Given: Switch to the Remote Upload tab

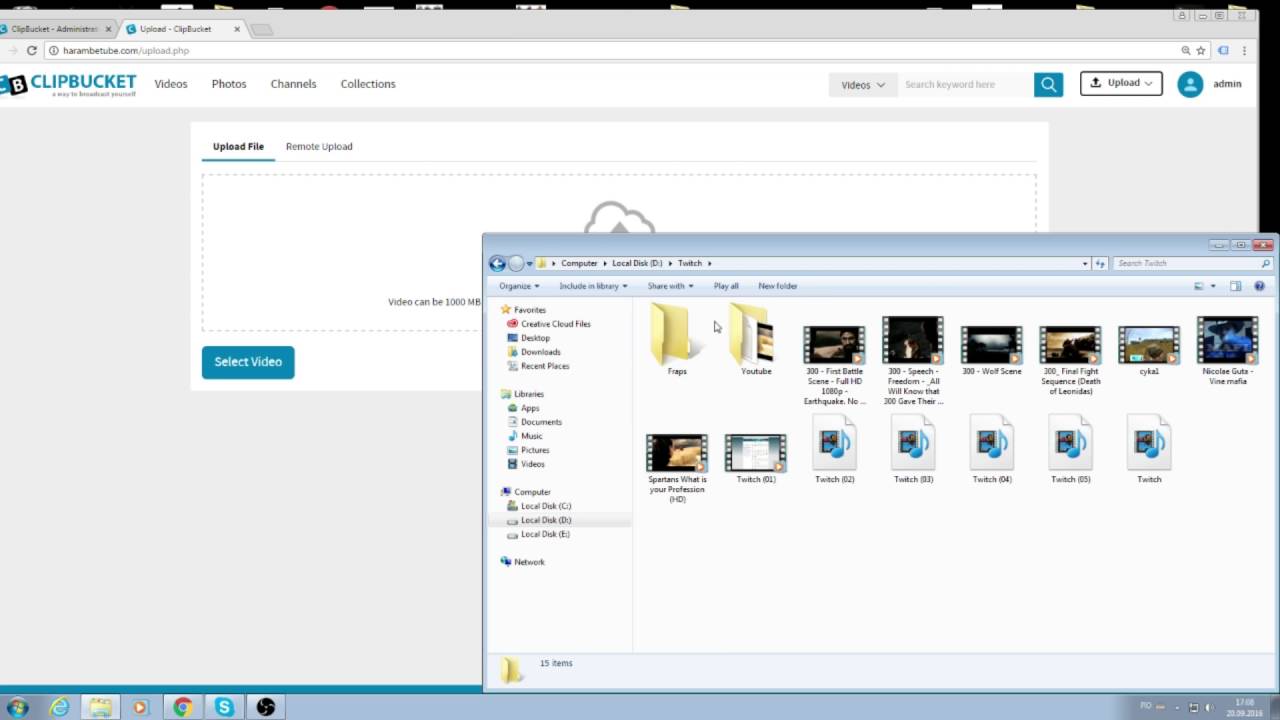Looking at the screenshot, I should tap(319, 146).
